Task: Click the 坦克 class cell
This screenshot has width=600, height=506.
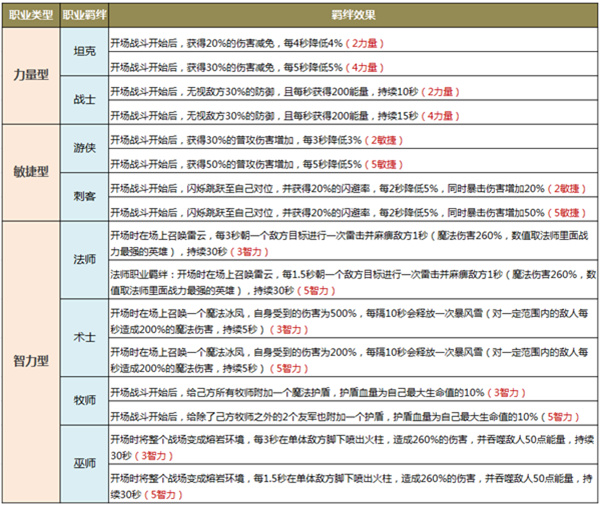Action: click(x=84, y=51)
